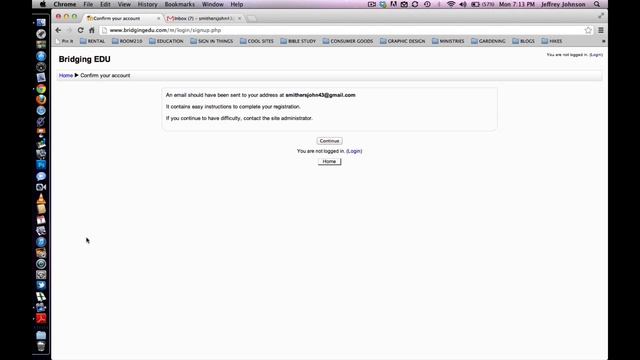Screen dimensions: 640x360
Task: Open the Window menu
Action: click(x=213, y=4)
